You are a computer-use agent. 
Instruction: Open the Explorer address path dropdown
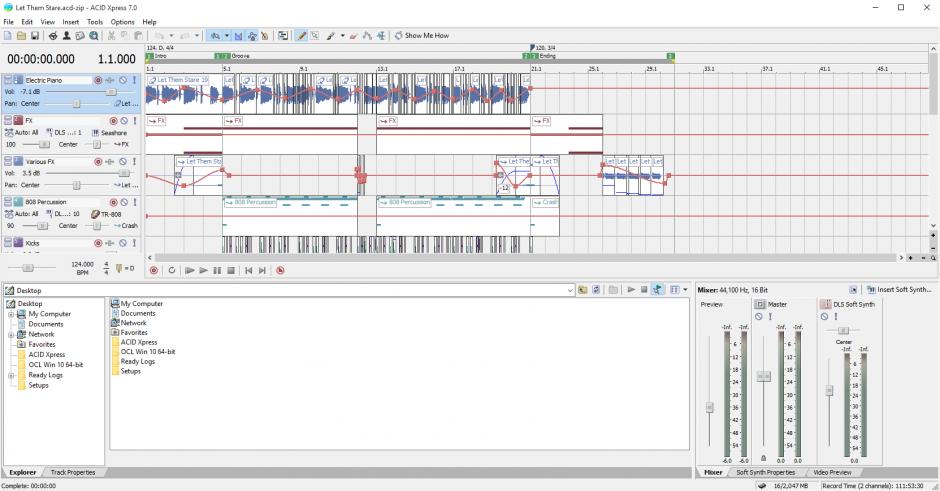tap(570, 290)
